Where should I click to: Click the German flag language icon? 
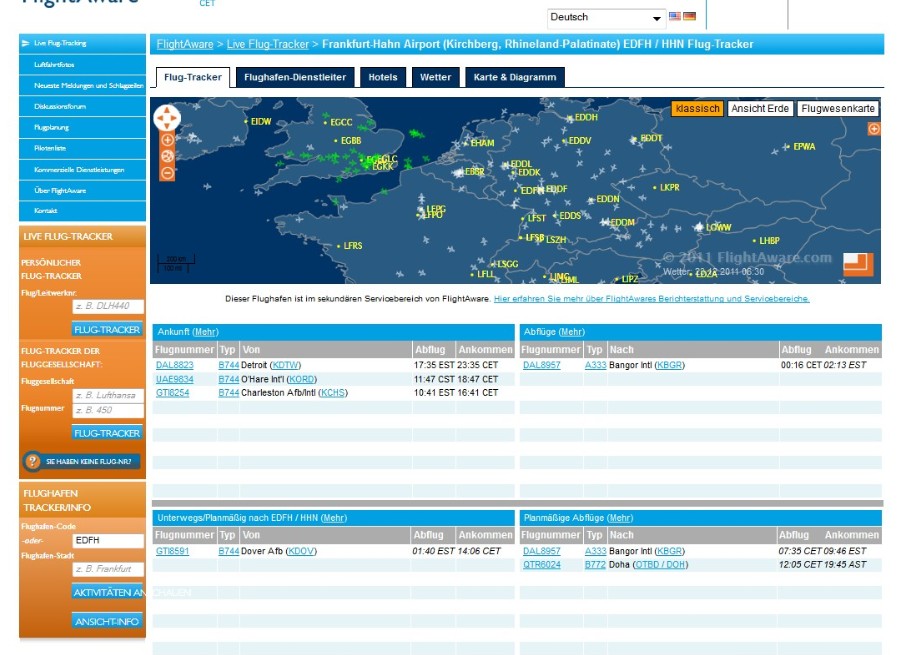(690, 17)
